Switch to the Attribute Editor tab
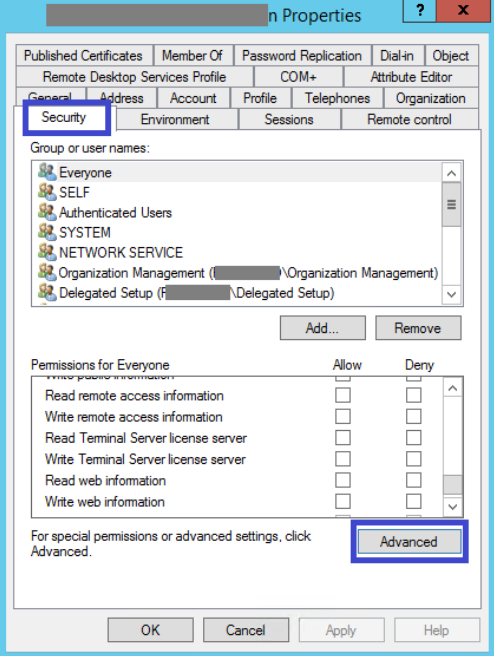Screen dimensions: 494x656 [411, 77]
